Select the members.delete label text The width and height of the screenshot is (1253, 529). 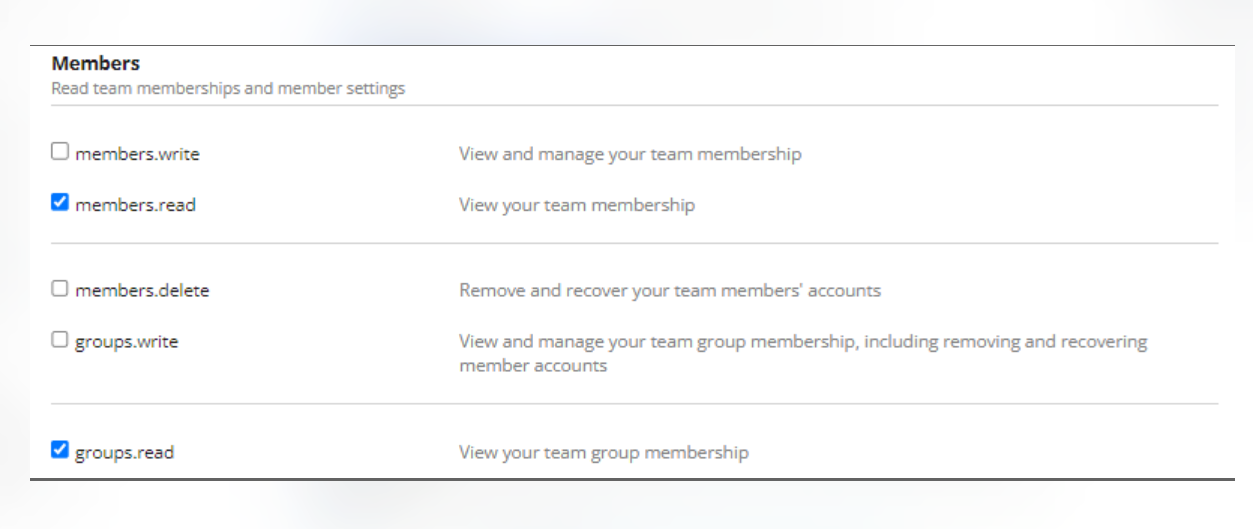click(142, 291)
